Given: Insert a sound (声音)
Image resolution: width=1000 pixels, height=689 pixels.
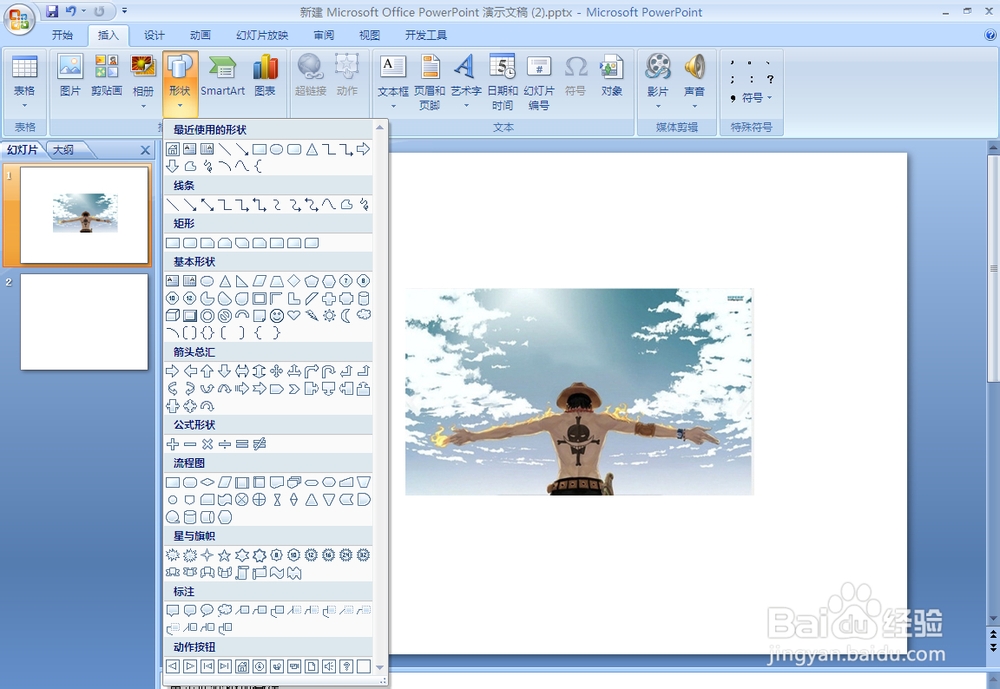Looking at the screenshot, I should point(695,82).
